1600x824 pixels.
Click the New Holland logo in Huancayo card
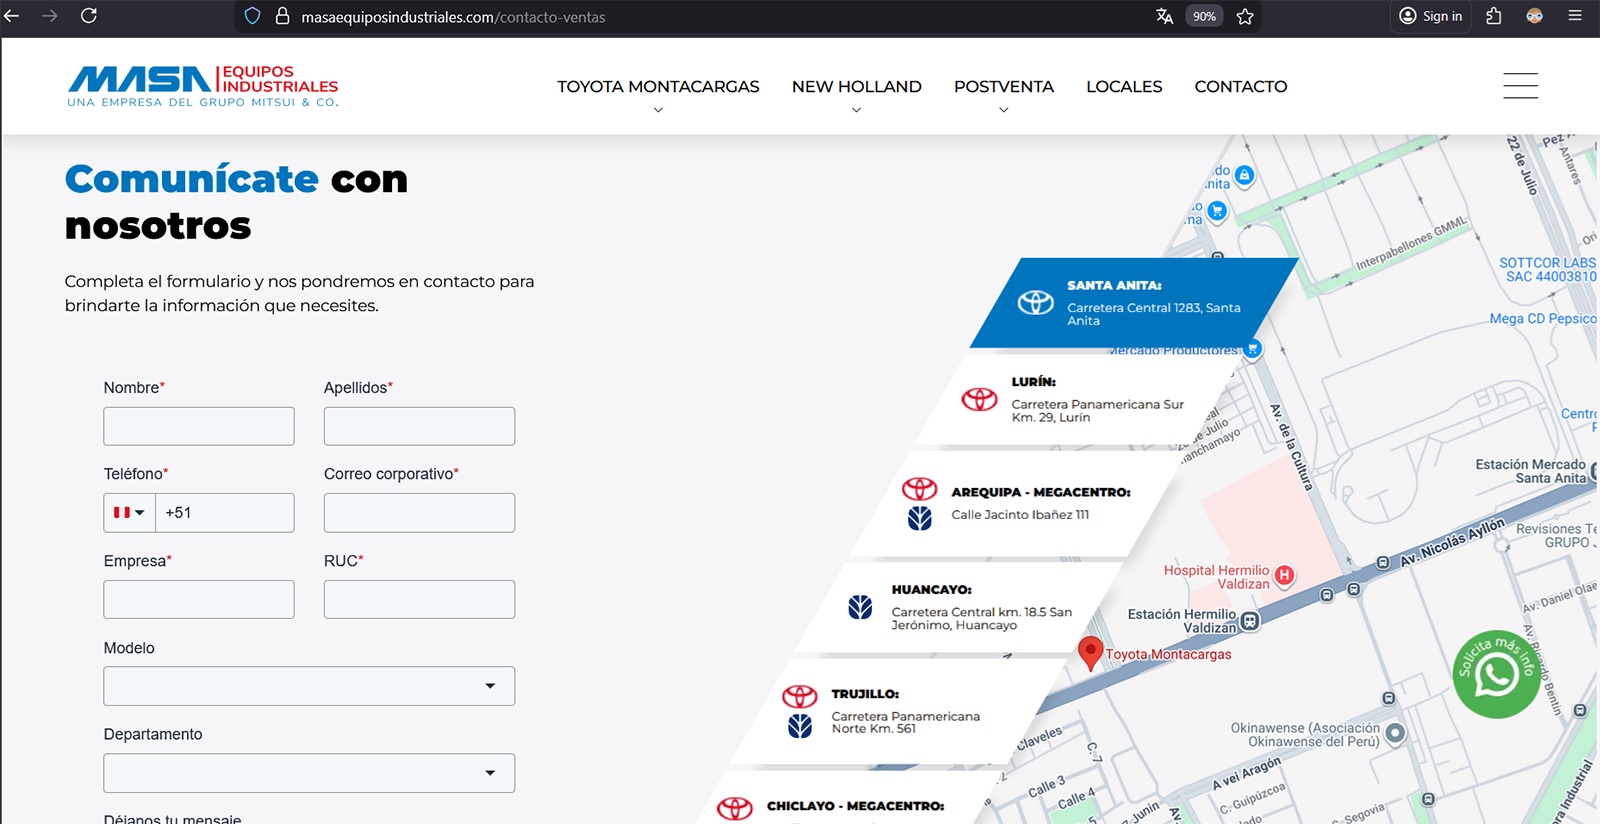pyautogui.click(x=860, y=607)
